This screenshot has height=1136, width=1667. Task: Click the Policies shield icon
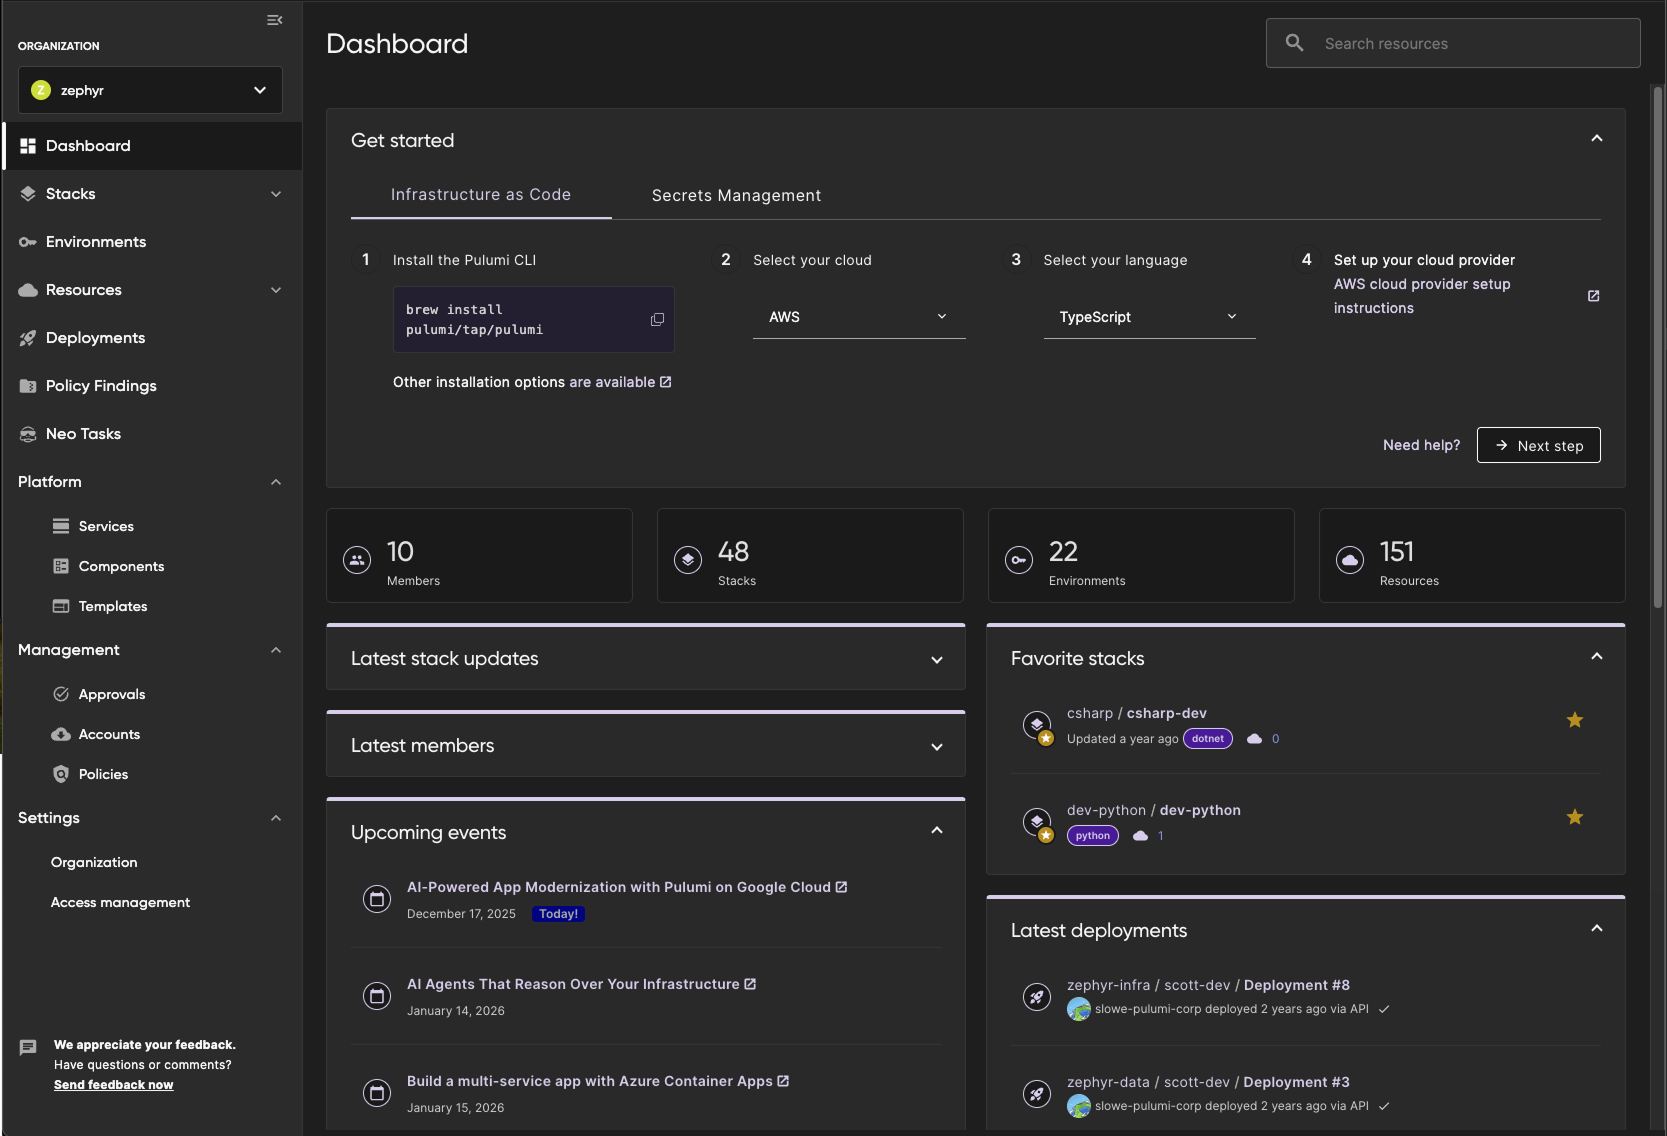pyautogui.click(x=61, y=774)
